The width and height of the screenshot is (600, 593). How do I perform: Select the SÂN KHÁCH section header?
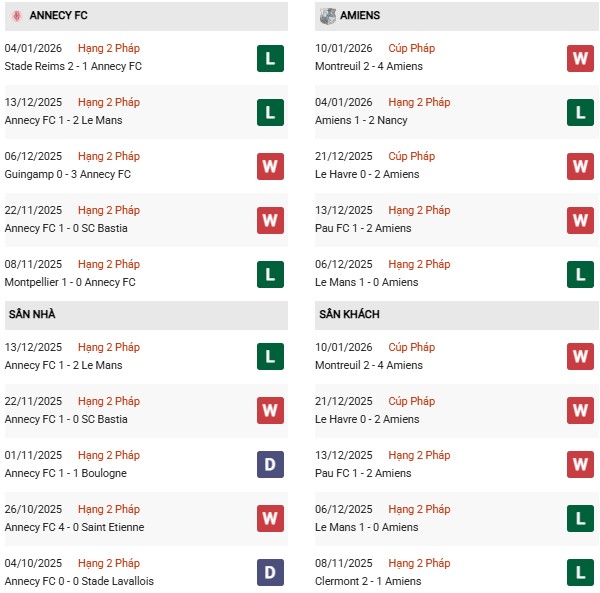349,315
